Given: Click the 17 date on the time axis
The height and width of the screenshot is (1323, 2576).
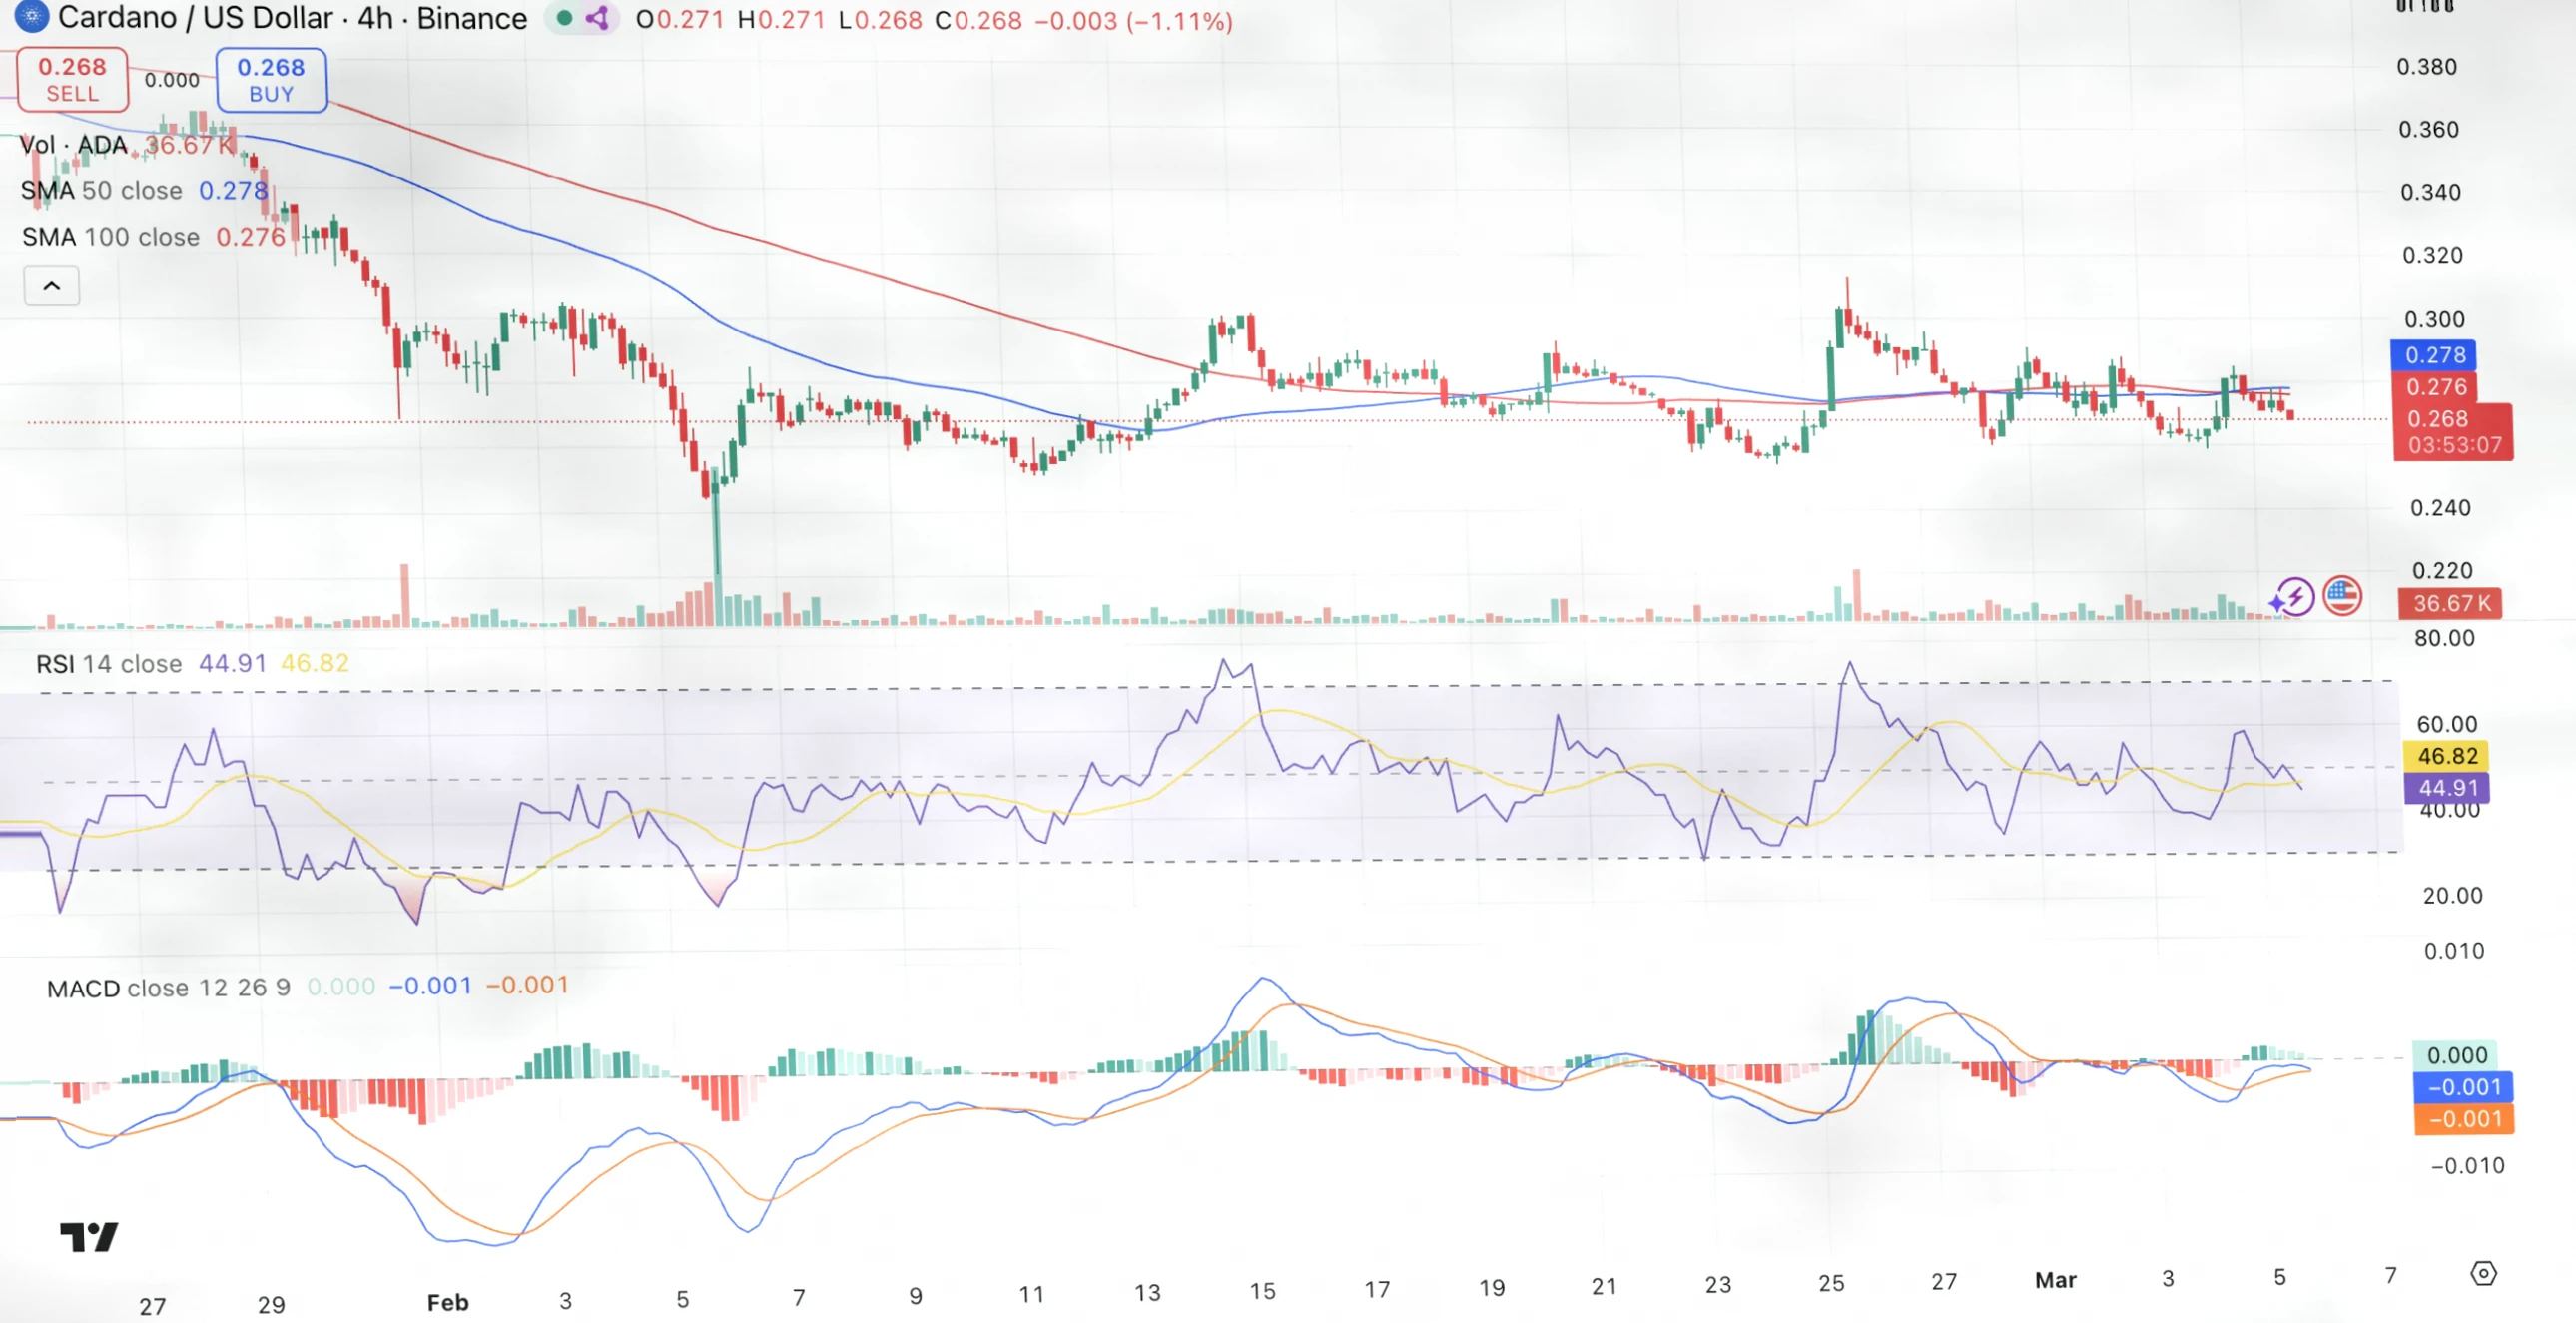Looking at the screenshot, I should tap(1377, 1290).
